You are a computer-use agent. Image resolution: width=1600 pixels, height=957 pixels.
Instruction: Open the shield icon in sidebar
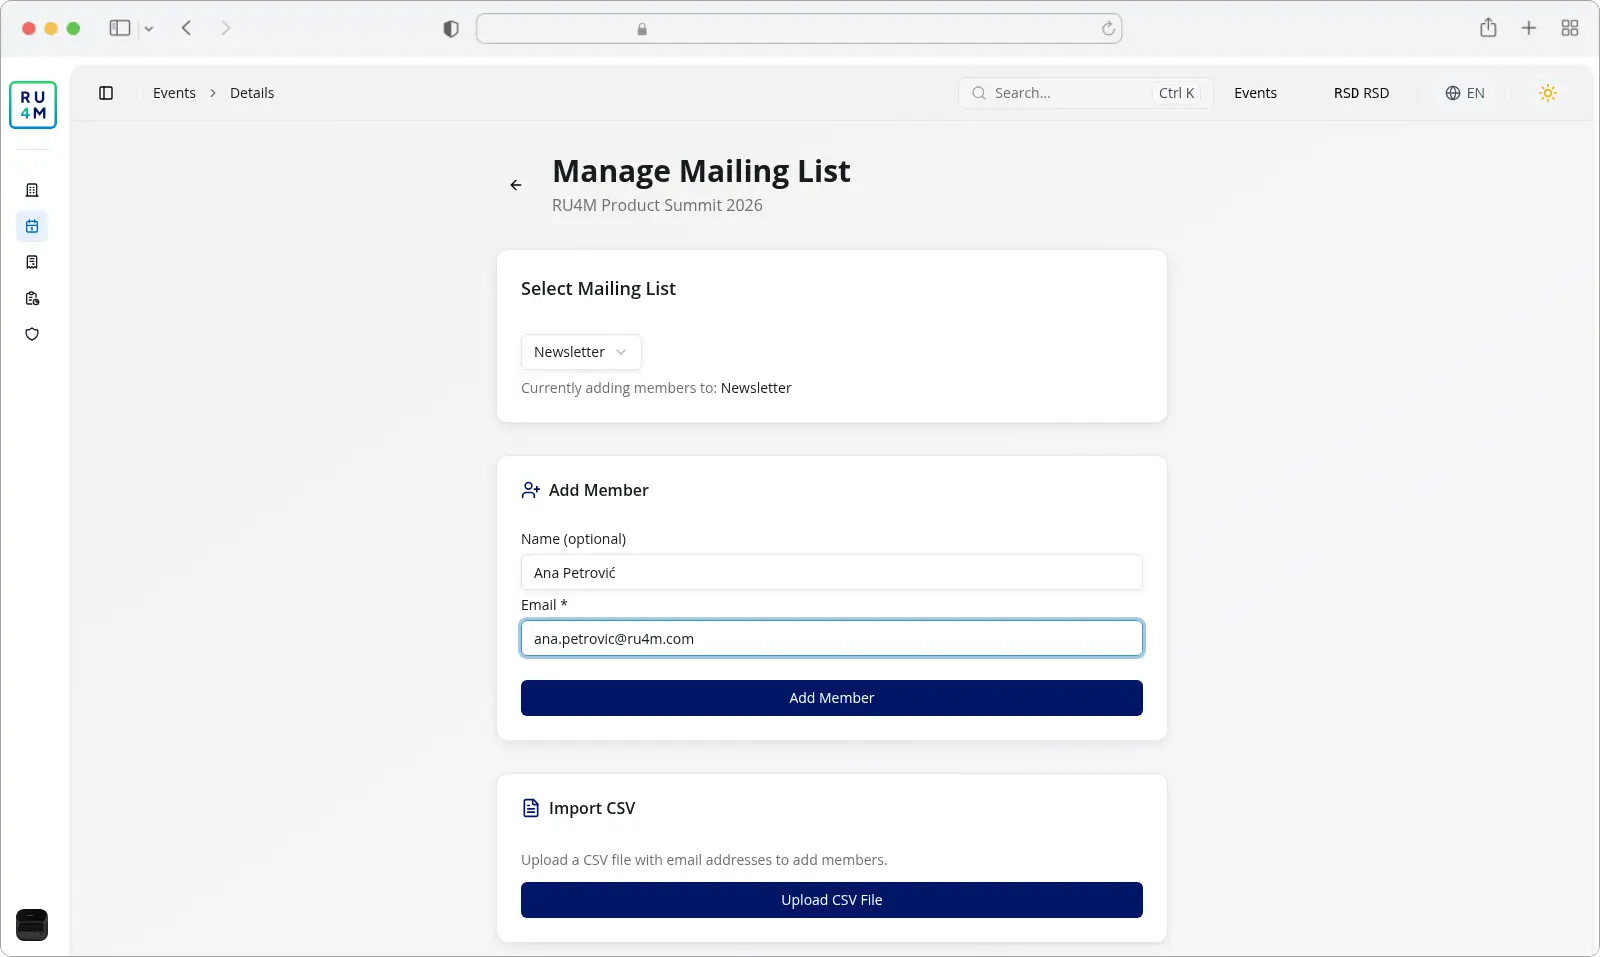point(32,334)
